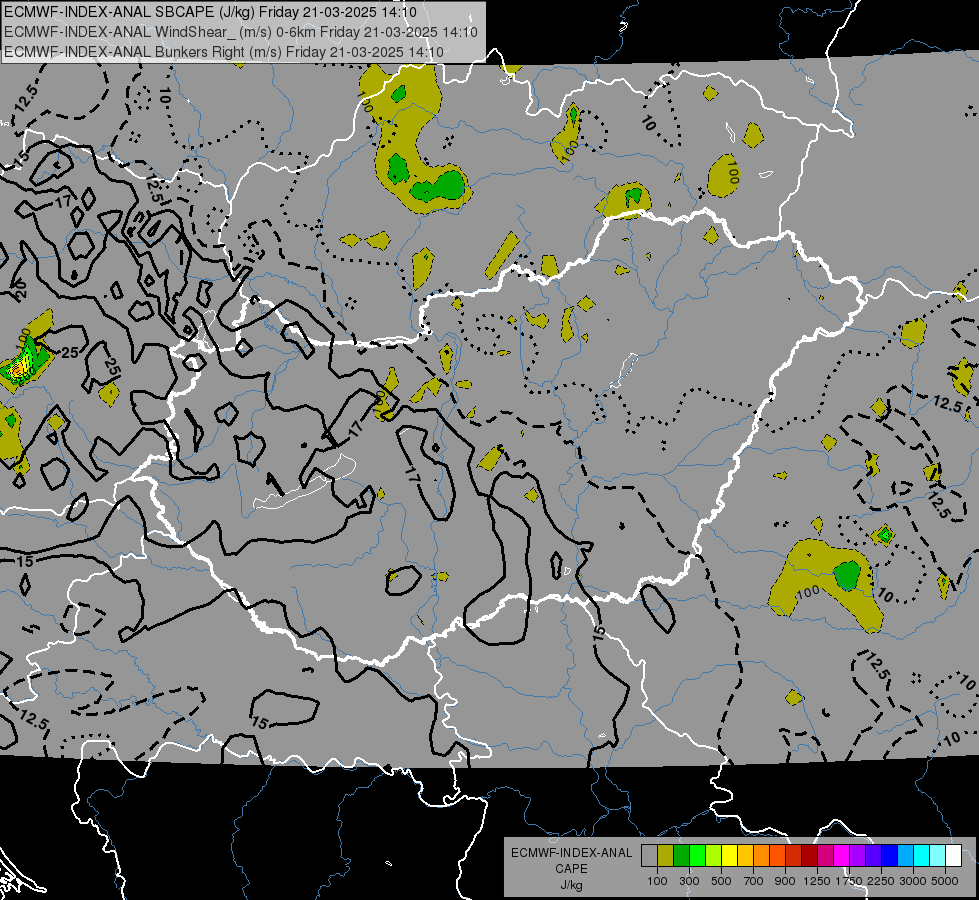The image size is (979, 900).
Task: Click the amber legend swatch
Action: pyautogui.click(x=745, y=855)
